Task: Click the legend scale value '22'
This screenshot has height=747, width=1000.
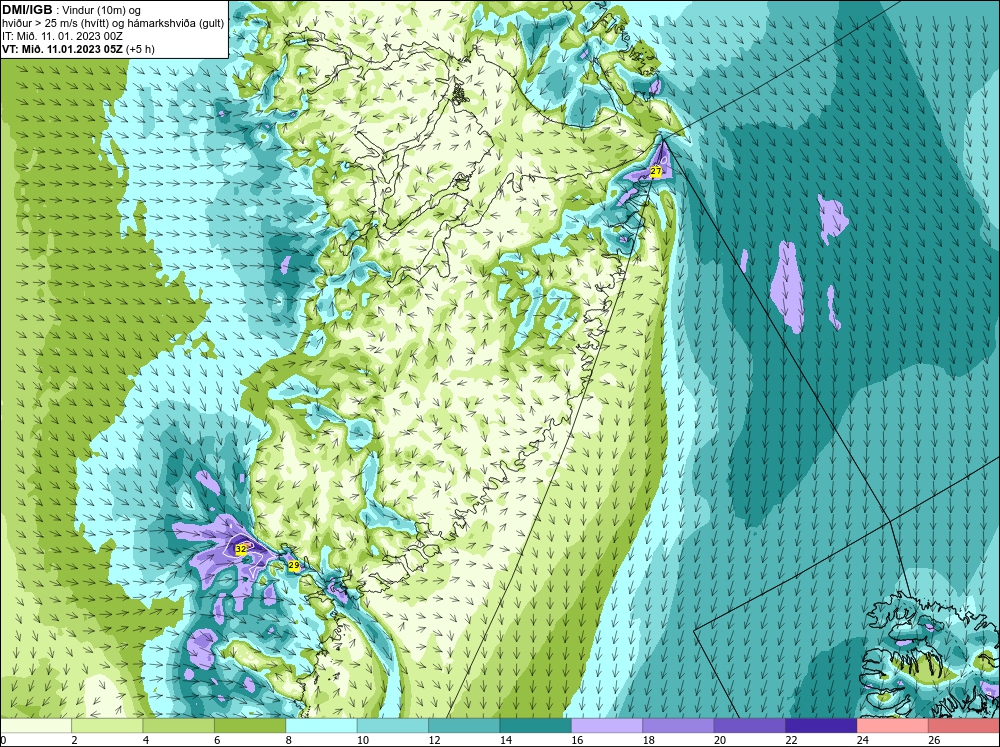Action: tap(791, 740)
